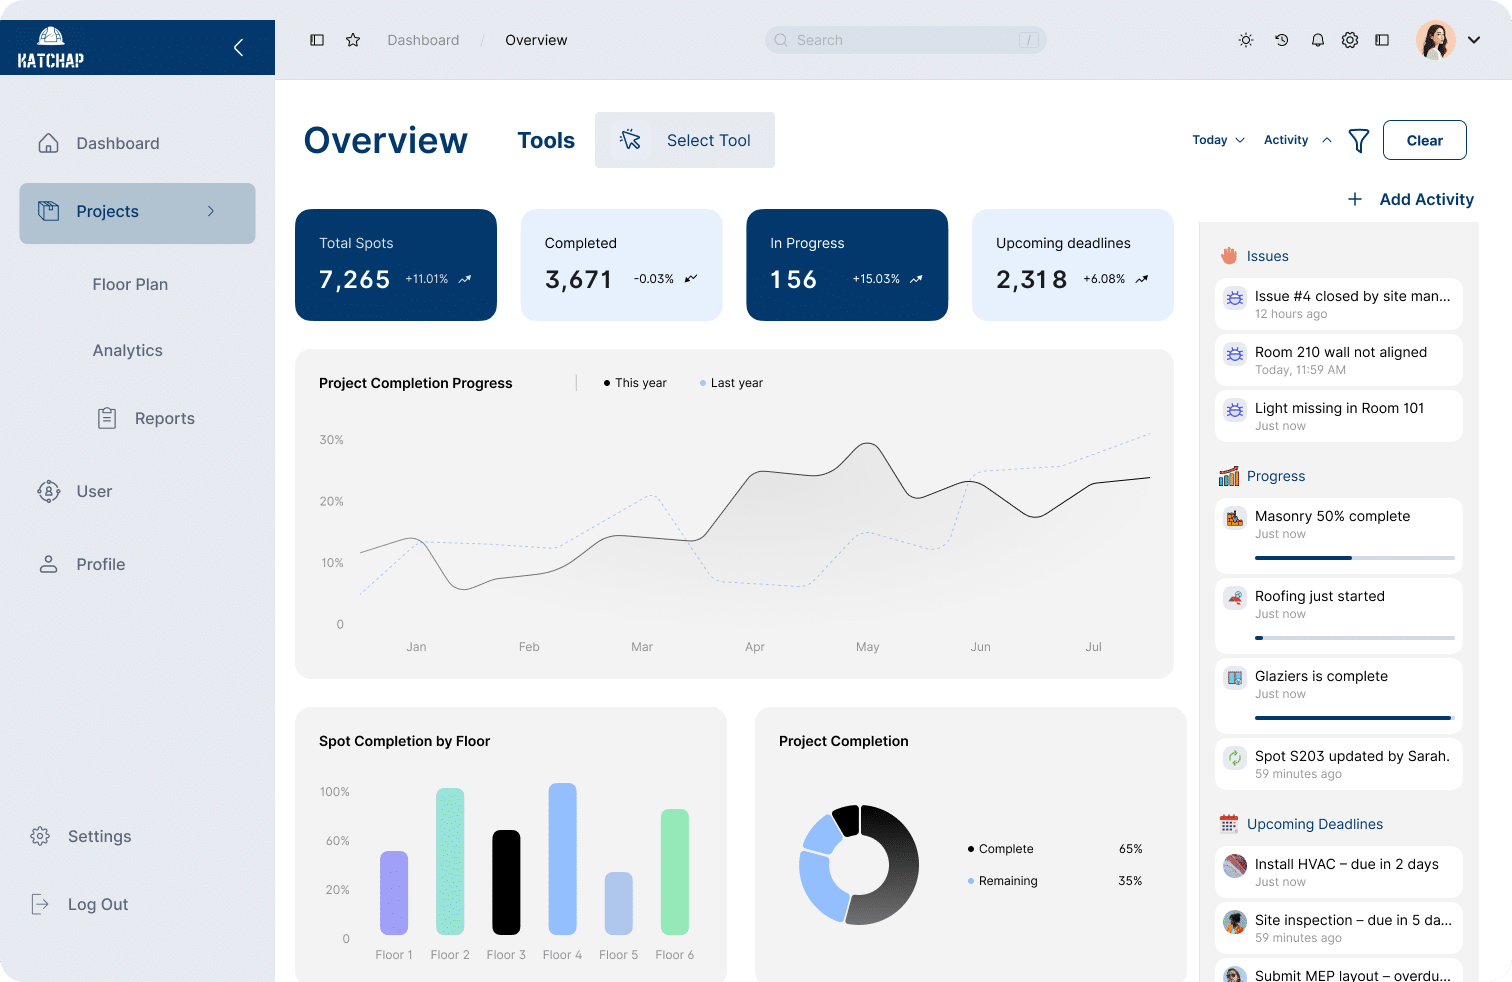Toggle the light theme sun icon
Viewport: 1512px width, 982px height.
coord(1245,40)
